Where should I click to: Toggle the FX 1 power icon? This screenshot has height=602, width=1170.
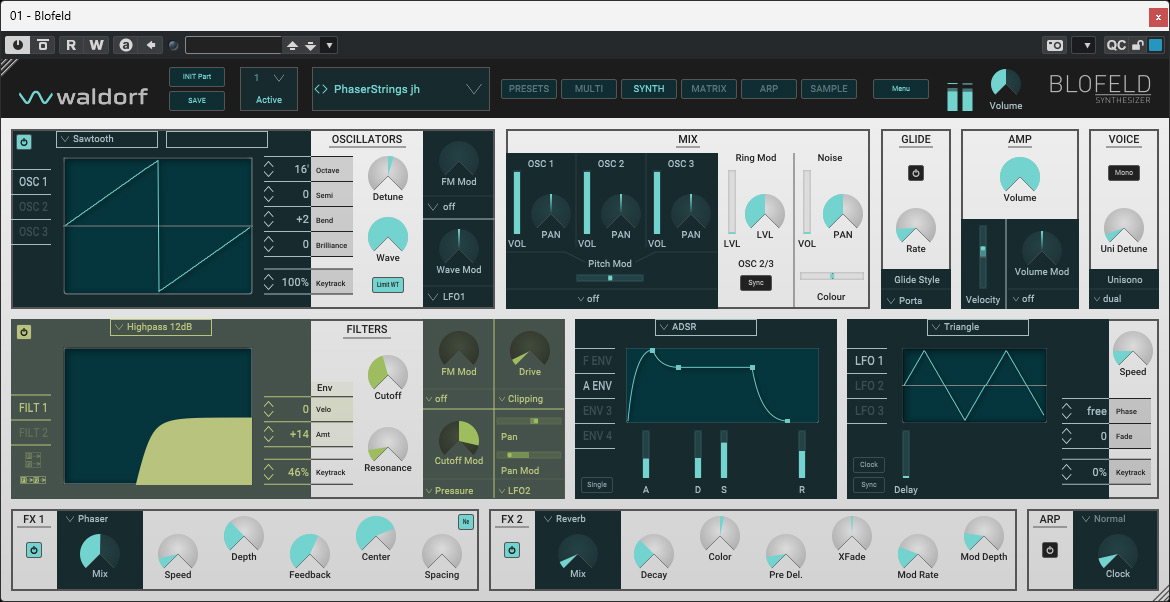(34, 551)
